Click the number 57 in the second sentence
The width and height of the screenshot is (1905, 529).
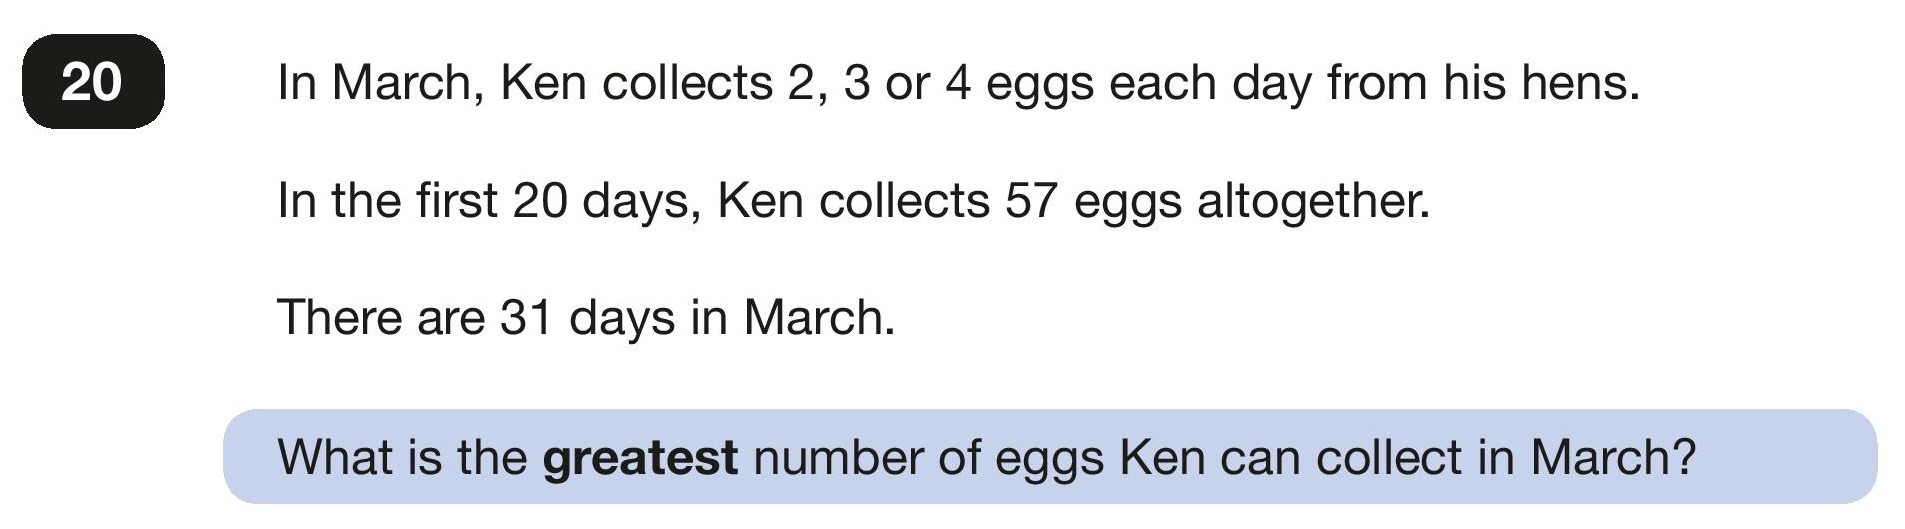pyautogui.click(x=1031, y=200)
